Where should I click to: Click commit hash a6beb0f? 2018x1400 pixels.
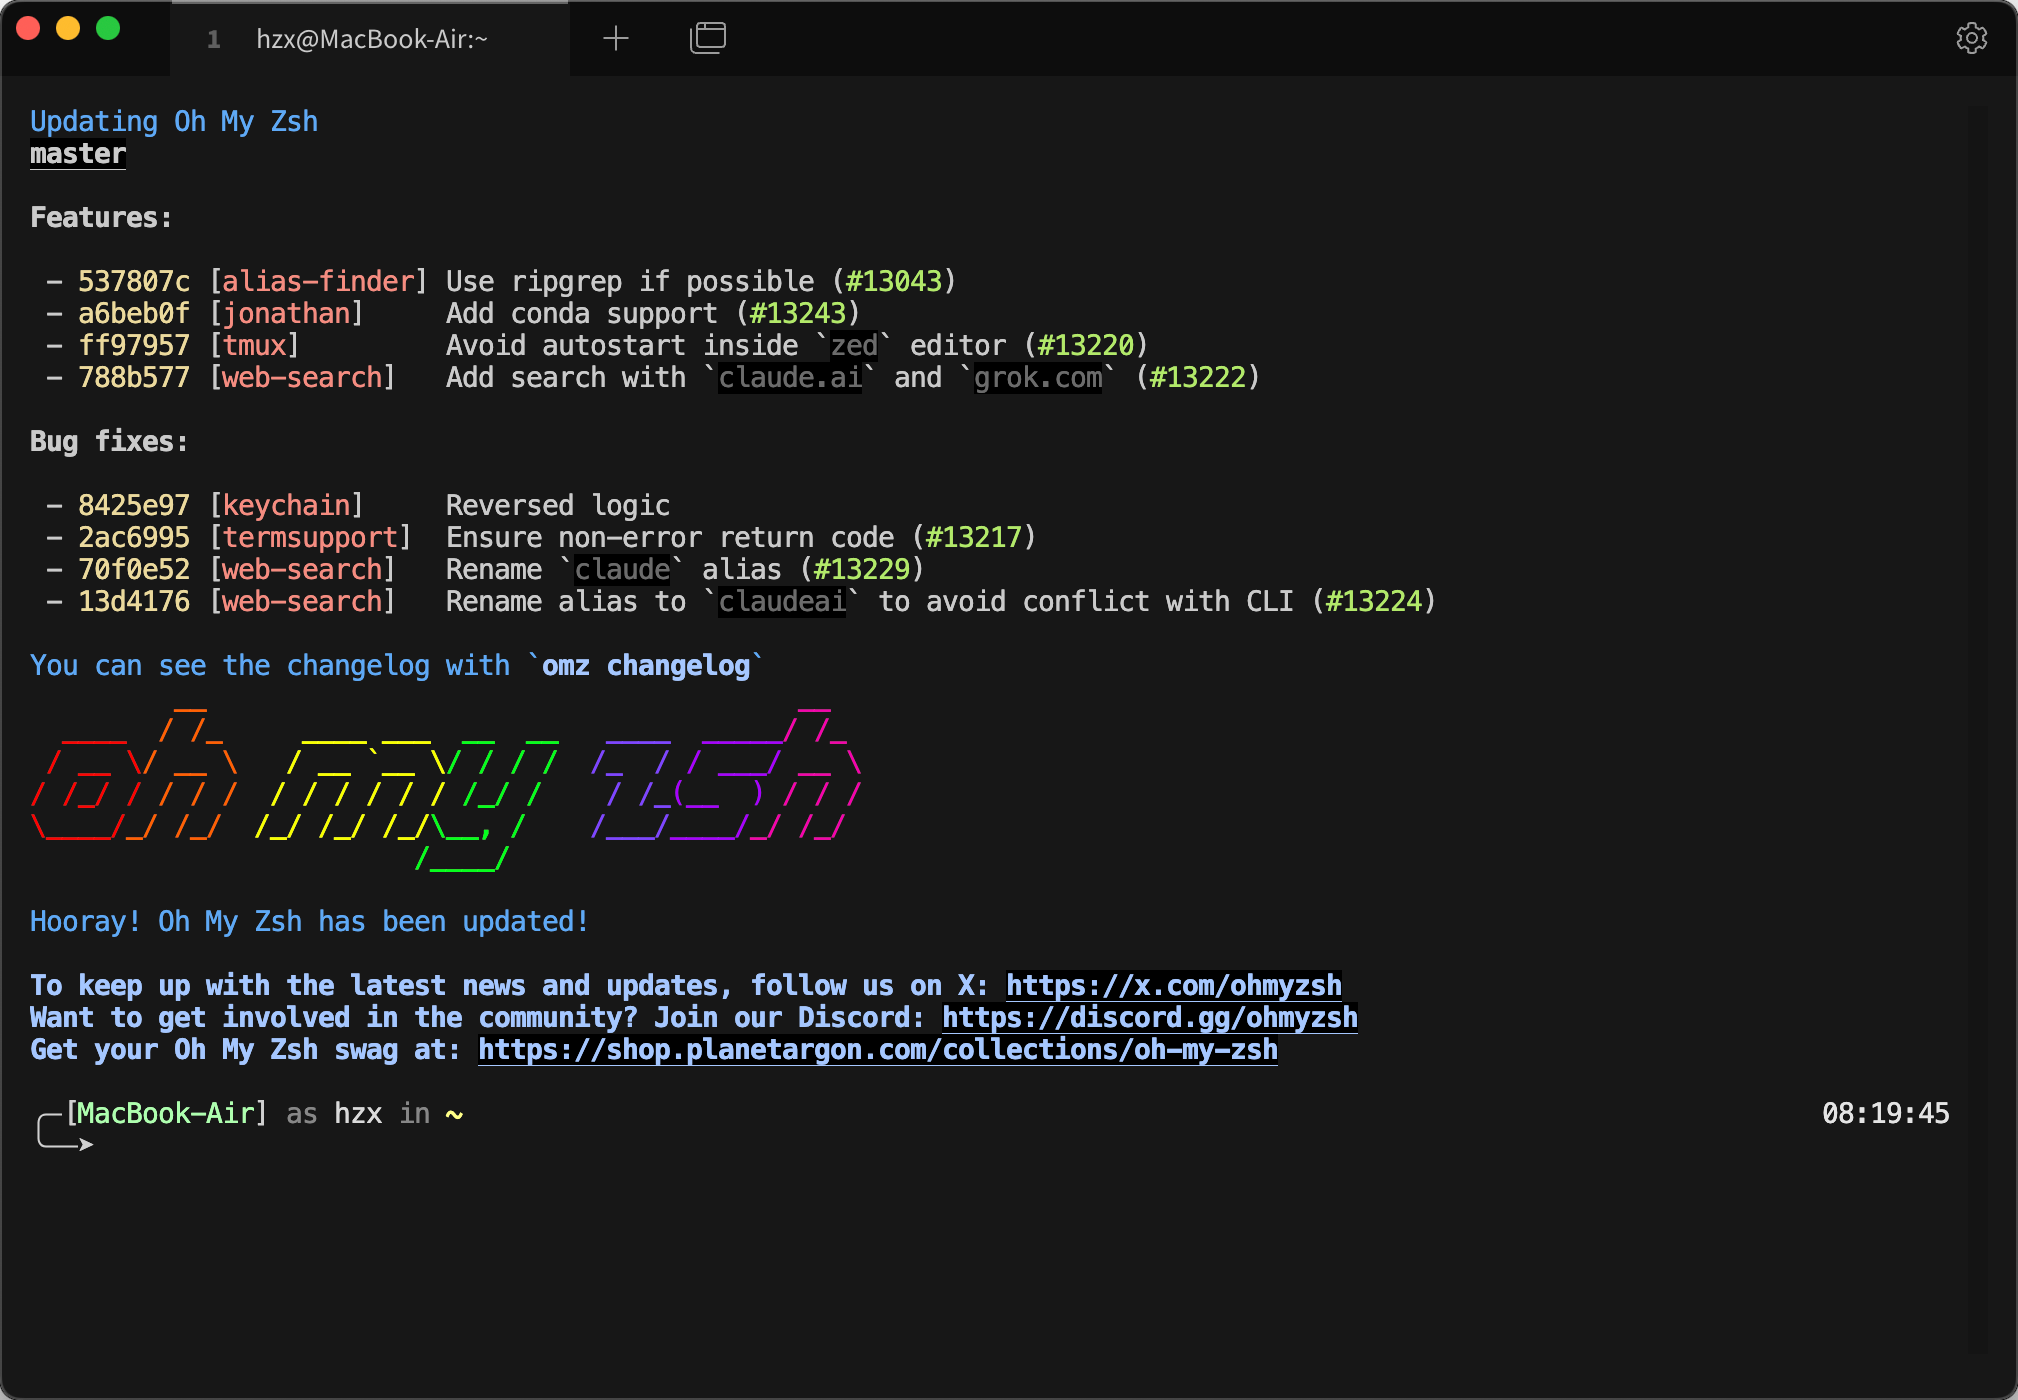134,314
